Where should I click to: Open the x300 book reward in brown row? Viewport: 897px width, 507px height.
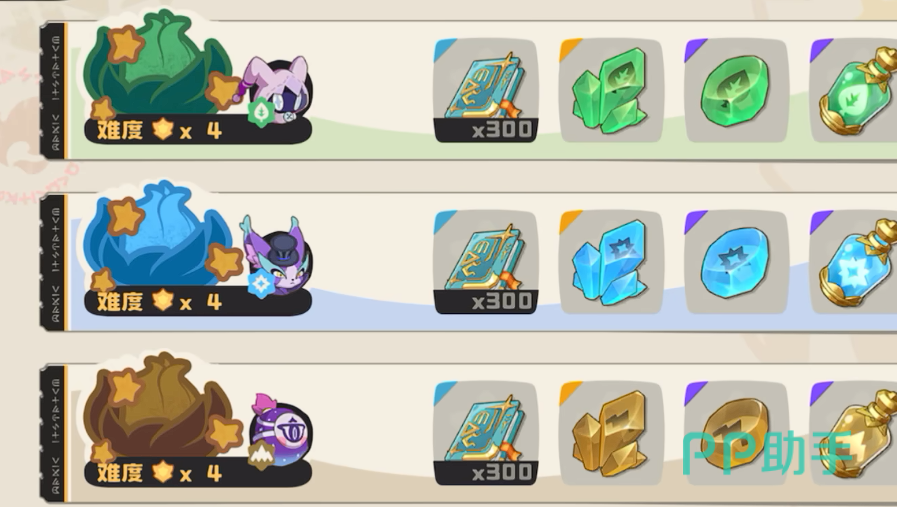(x=485, y=433)
